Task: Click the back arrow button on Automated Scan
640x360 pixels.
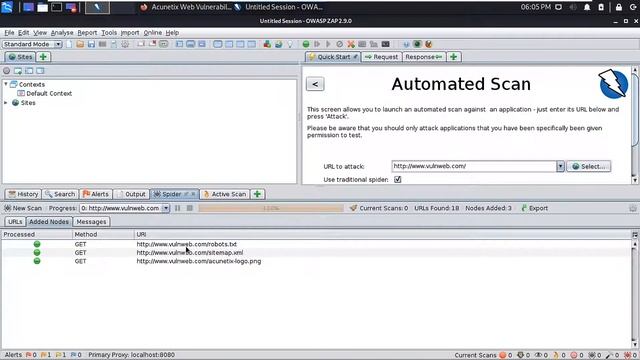Action: (x=315, y=84)
